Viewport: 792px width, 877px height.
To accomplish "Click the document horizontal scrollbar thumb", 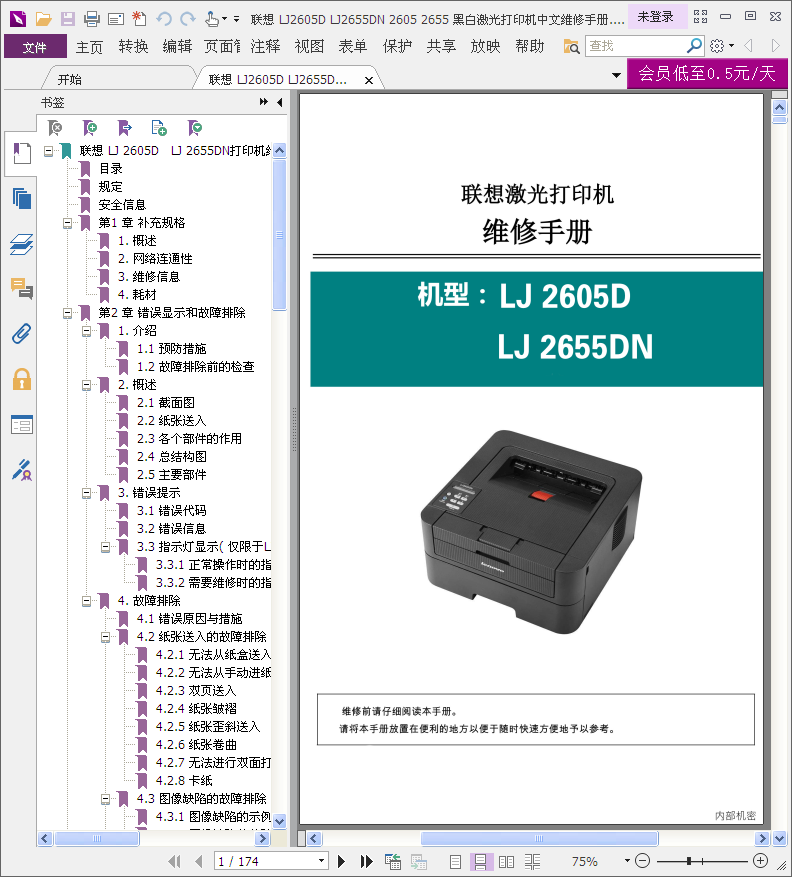I will (539, 838).
